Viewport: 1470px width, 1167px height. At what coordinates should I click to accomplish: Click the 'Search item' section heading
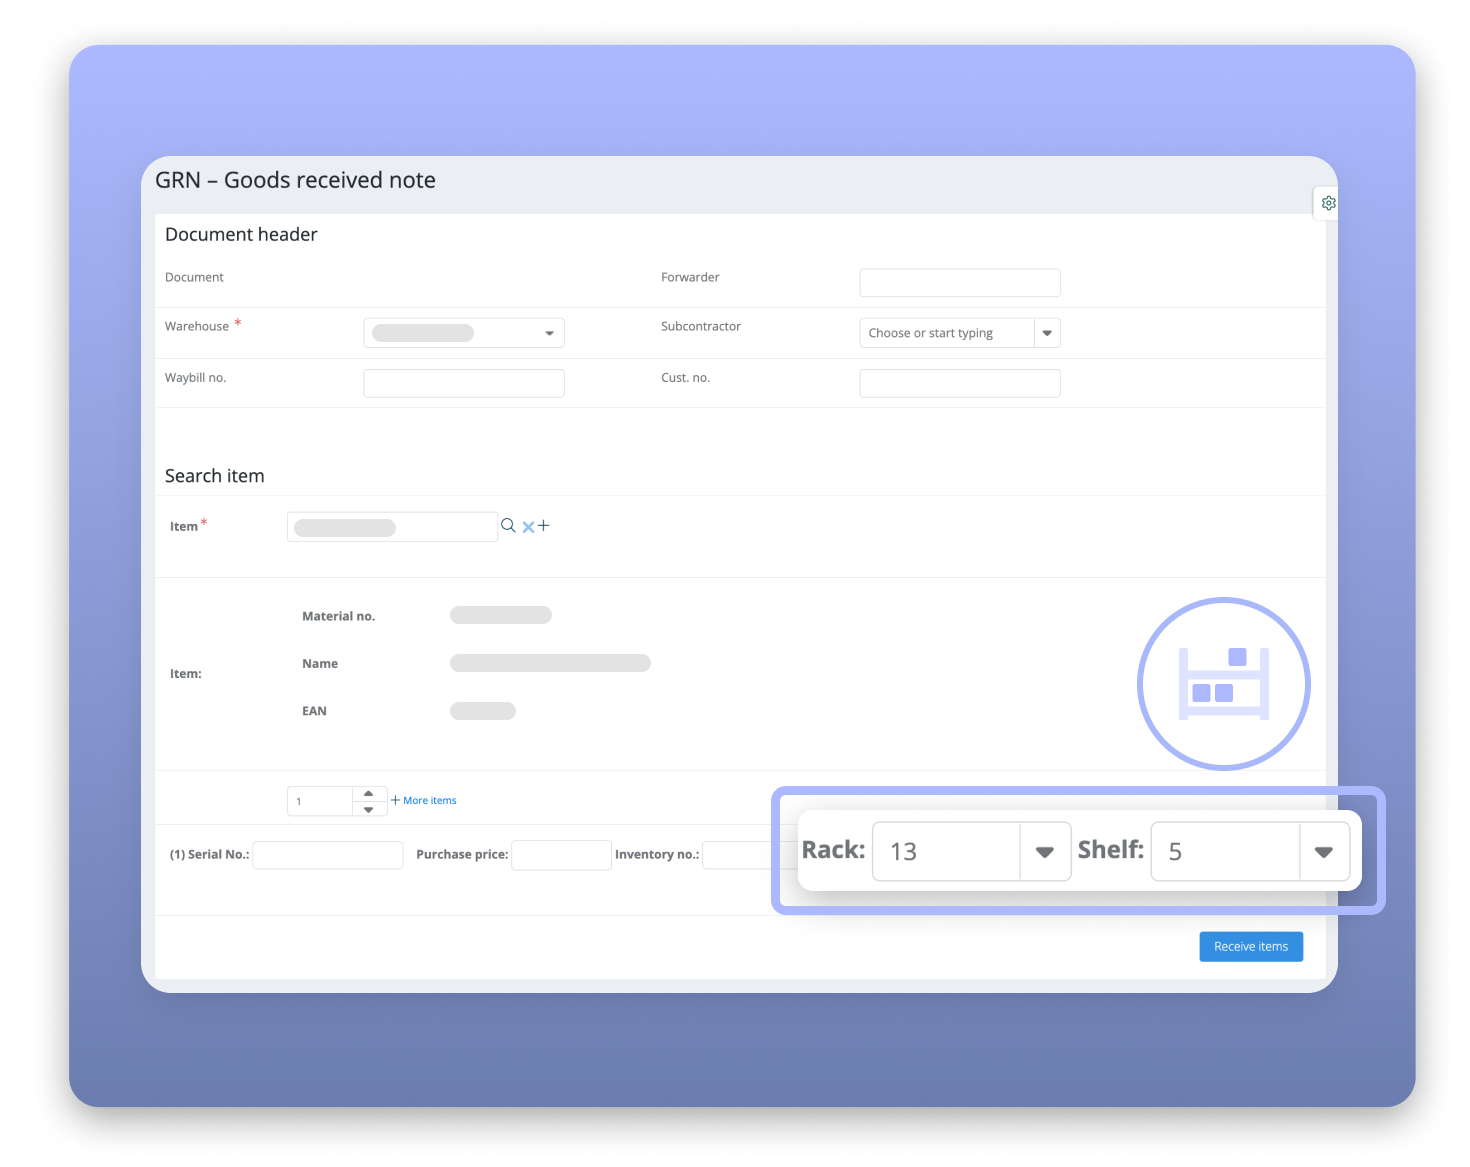click(x=215, y=476)
